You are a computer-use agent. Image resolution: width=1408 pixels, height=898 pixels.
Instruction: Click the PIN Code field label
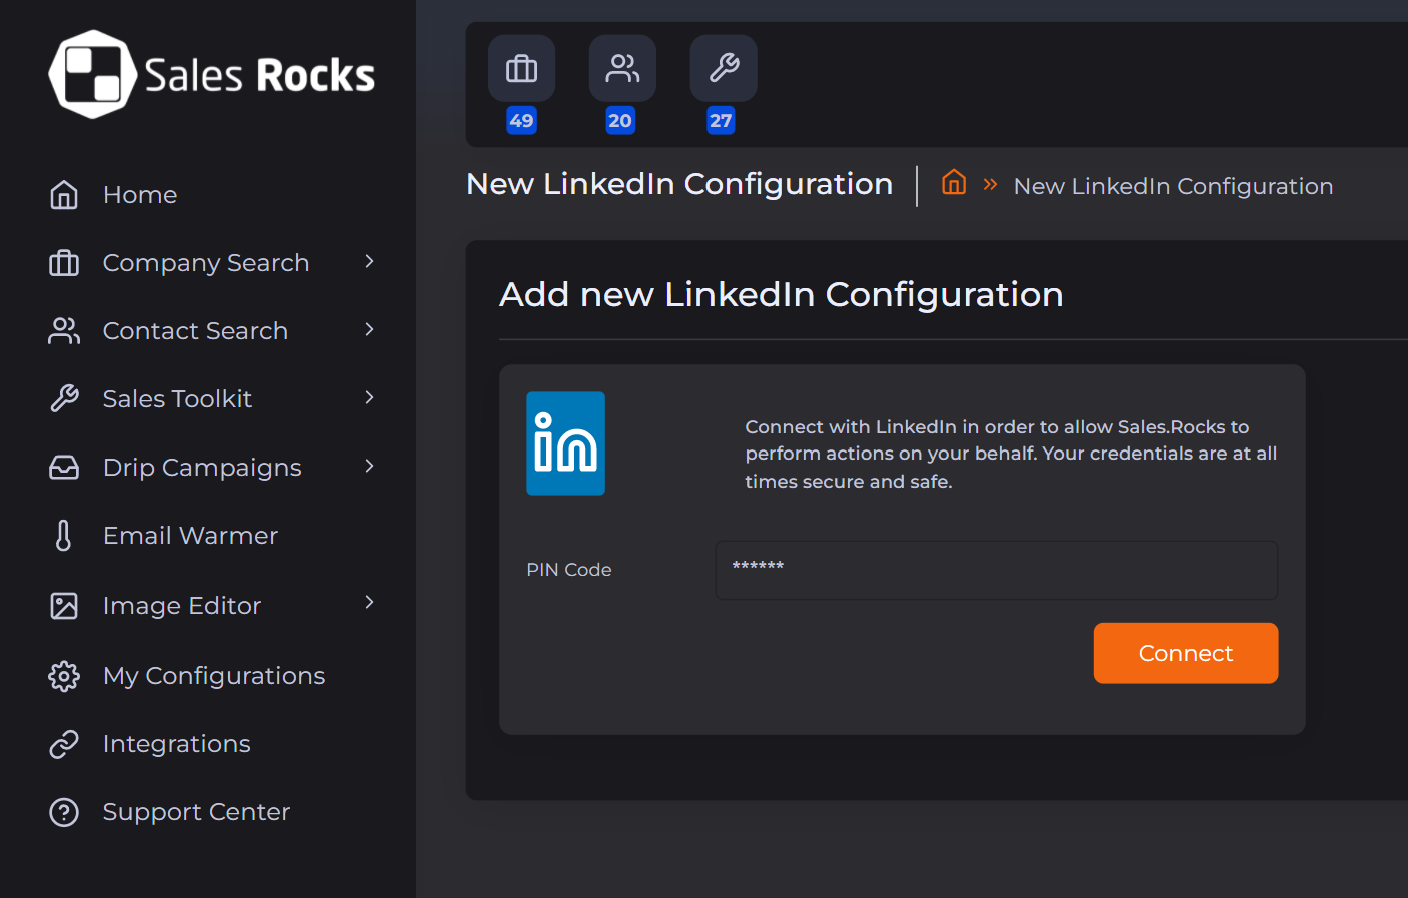point(569,570)
